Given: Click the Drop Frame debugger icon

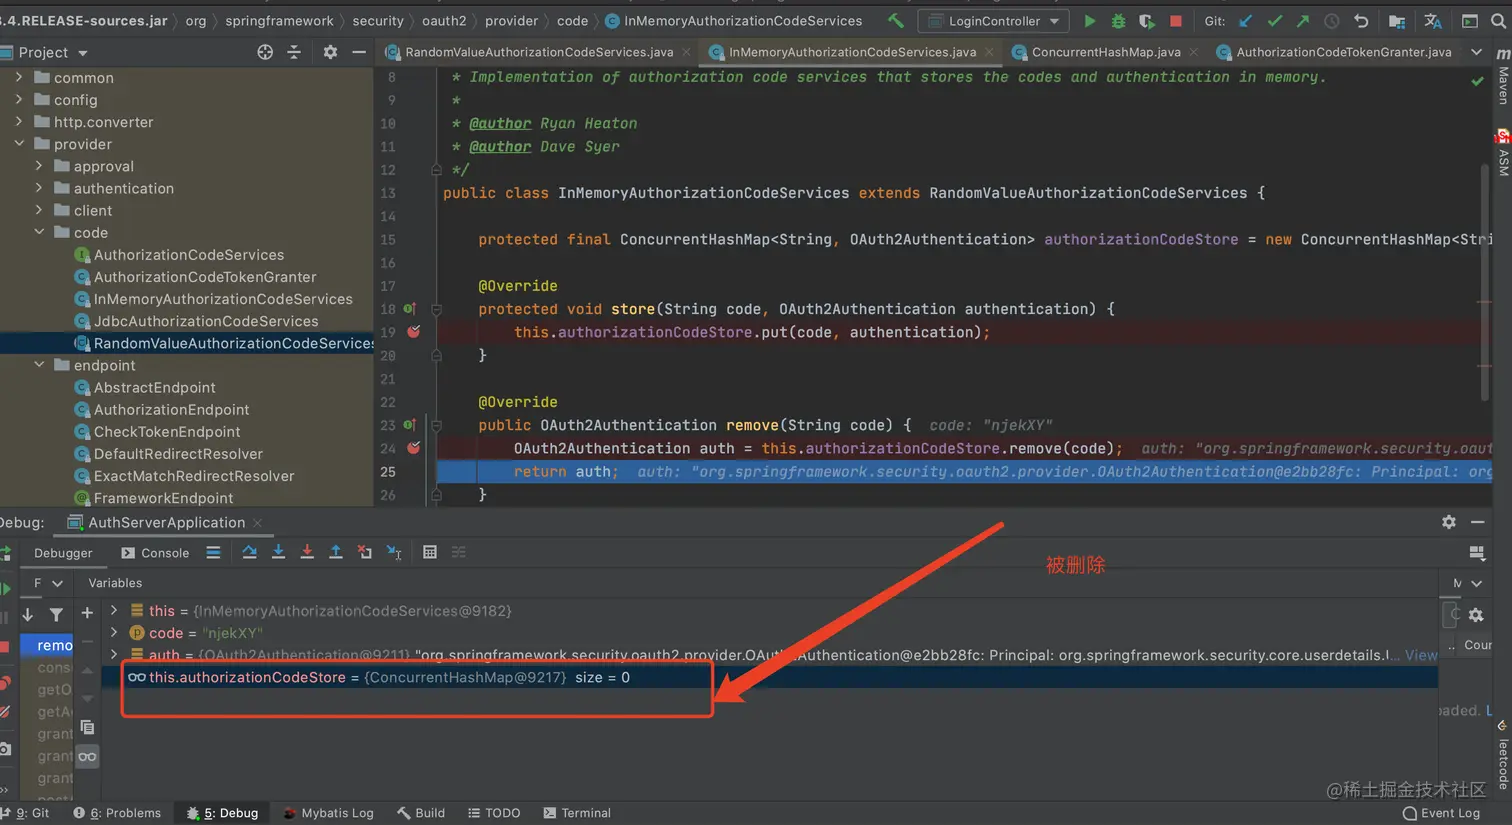Looking at the screenshot, I should (365, 552).
